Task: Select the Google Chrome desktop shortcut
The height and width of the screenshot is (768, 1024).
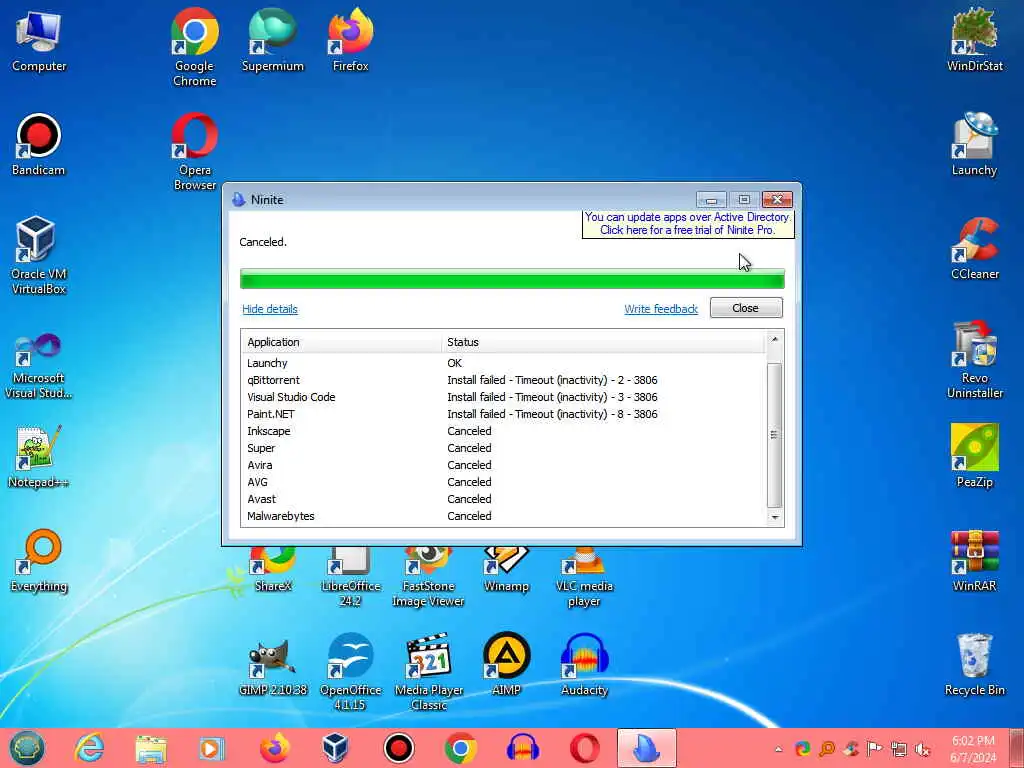Action: tap(195, 47)
